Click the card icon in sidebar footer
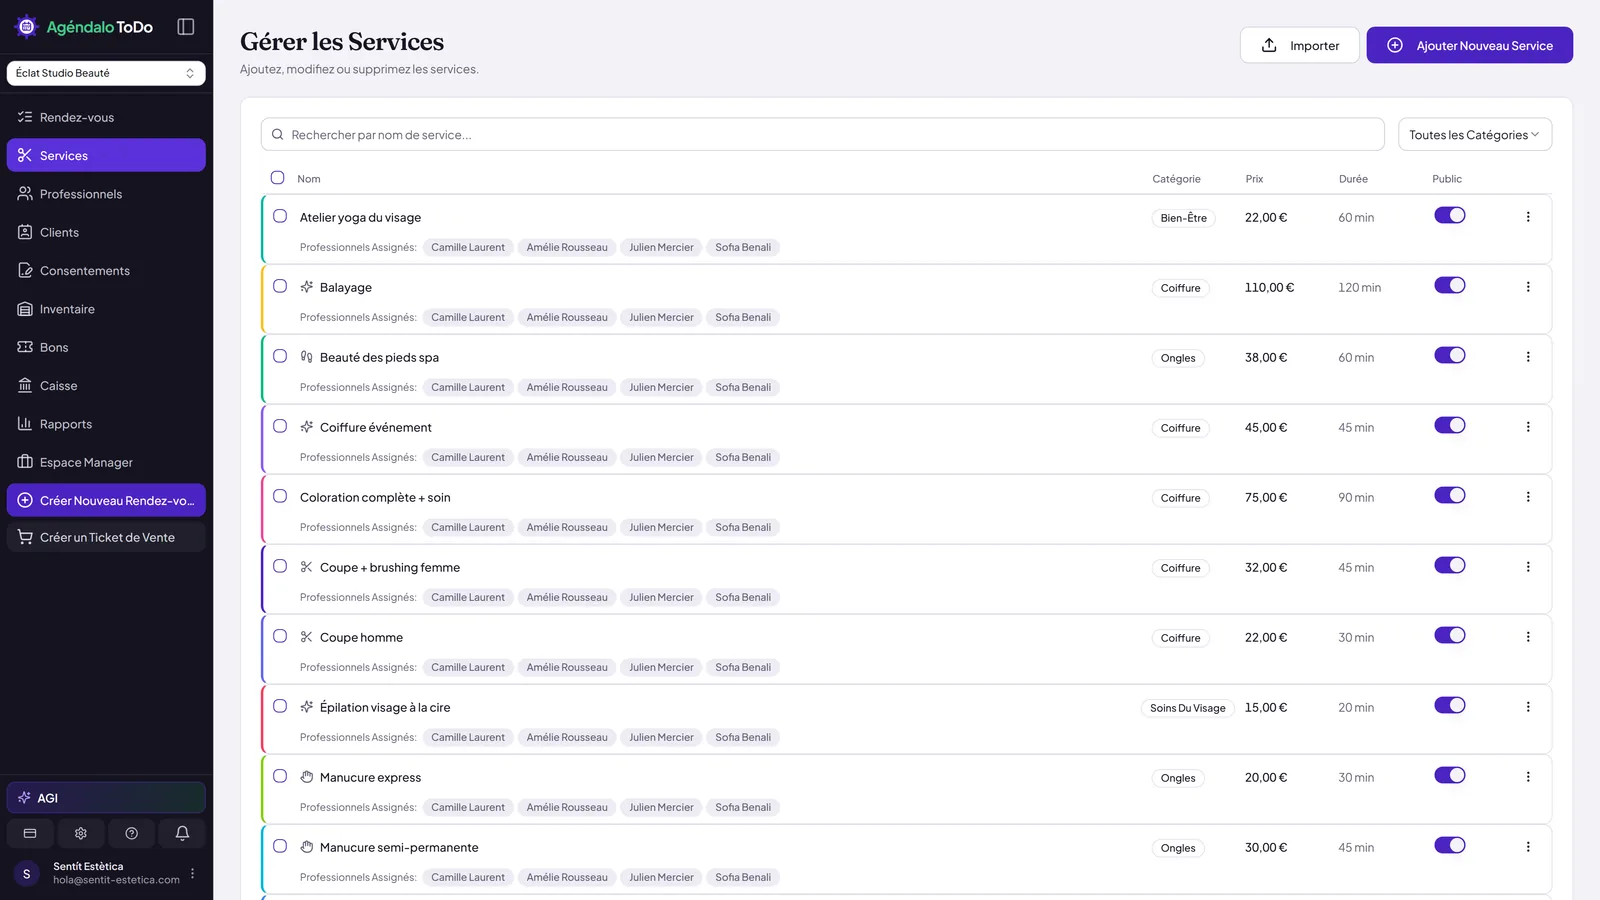 (30, 833)
